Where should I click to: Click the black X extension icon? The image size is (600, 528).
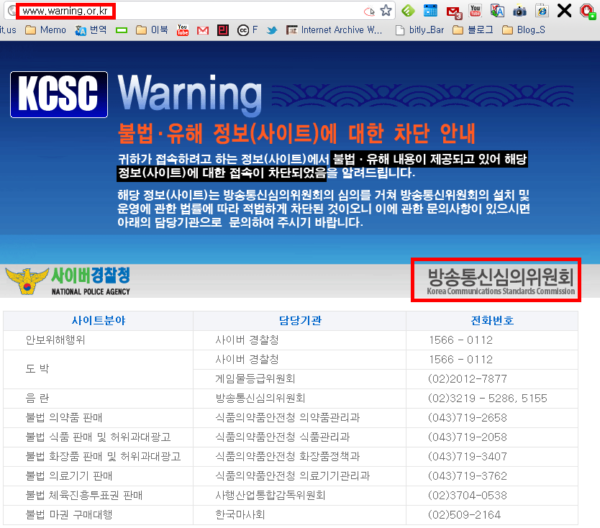(564, 11)
